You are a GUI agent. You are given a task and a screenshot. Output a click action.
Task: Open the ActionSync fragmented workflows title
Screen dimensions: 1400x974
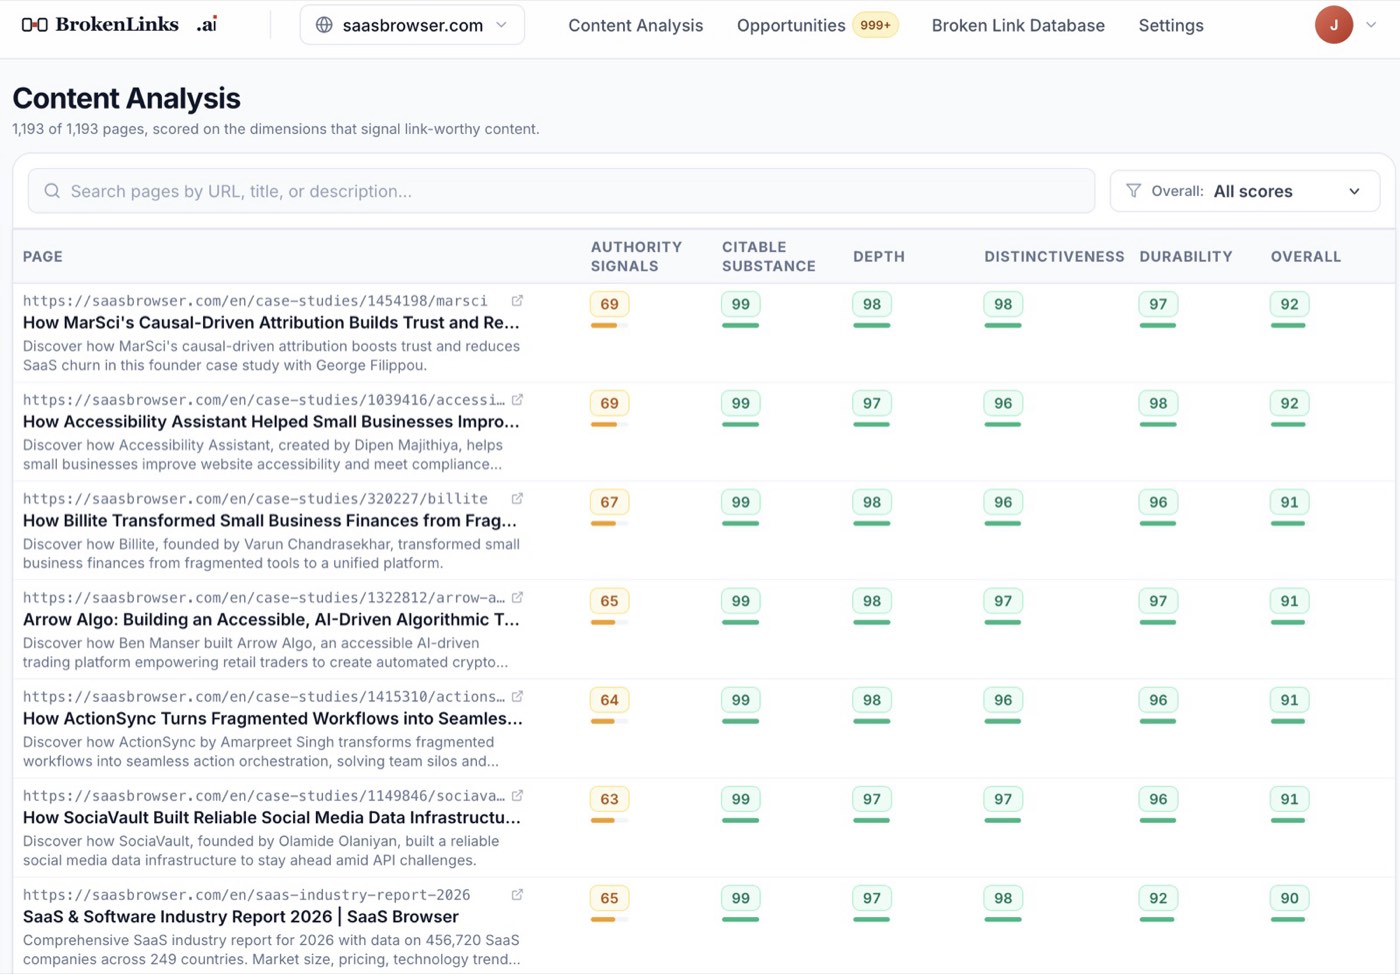[x=273, y=719]
